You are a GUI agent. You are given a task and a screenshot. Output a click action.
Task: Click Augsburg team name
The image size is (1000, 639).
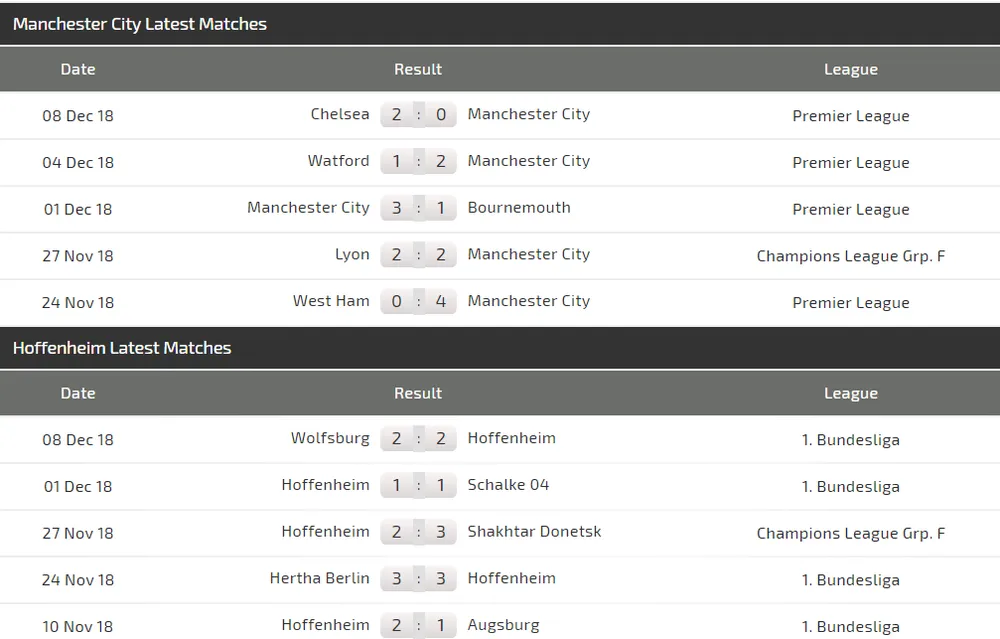503,626
